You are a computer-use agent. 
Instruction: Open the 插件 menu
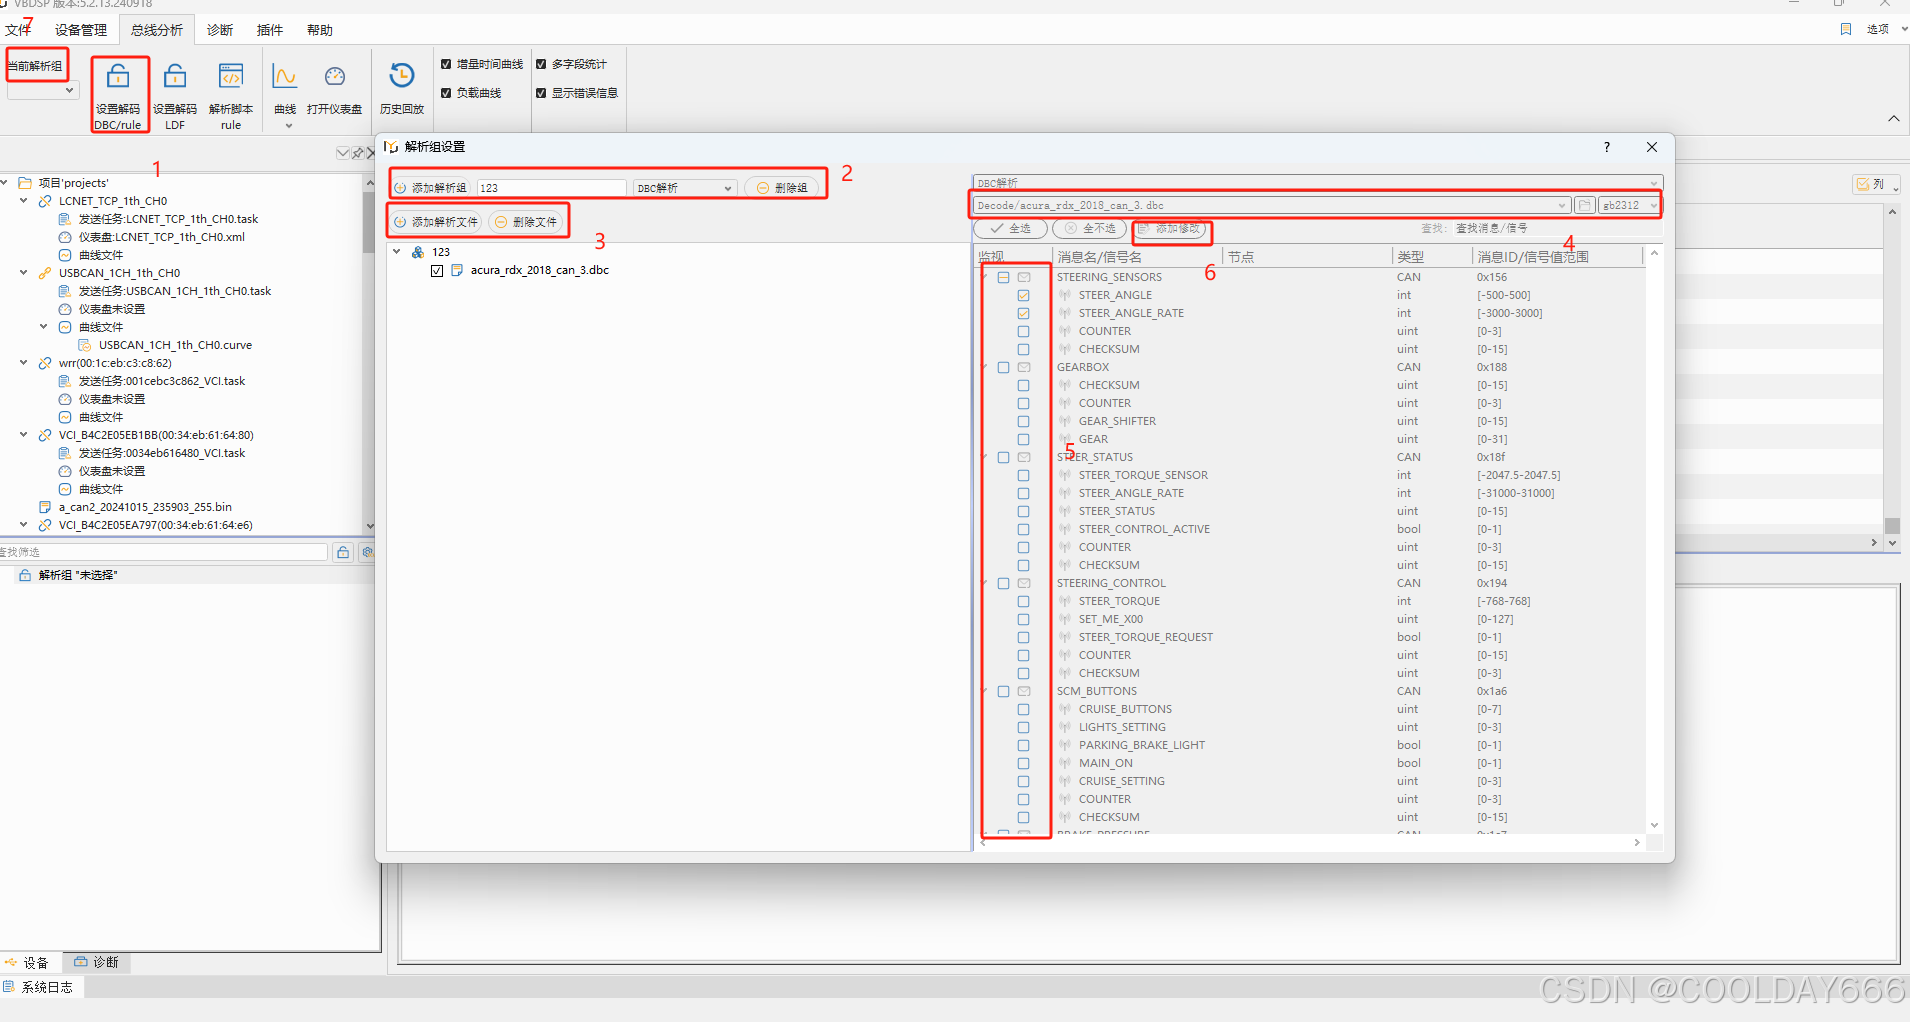pyautogui.click(x=270, y=30)
